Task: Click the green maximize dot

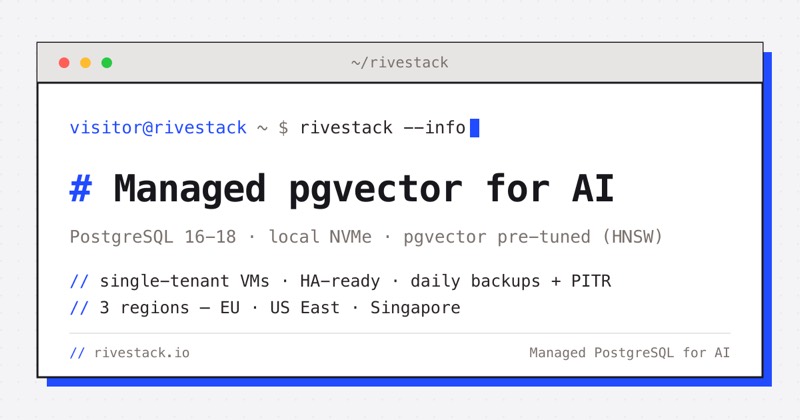Action: coord(107,63)
